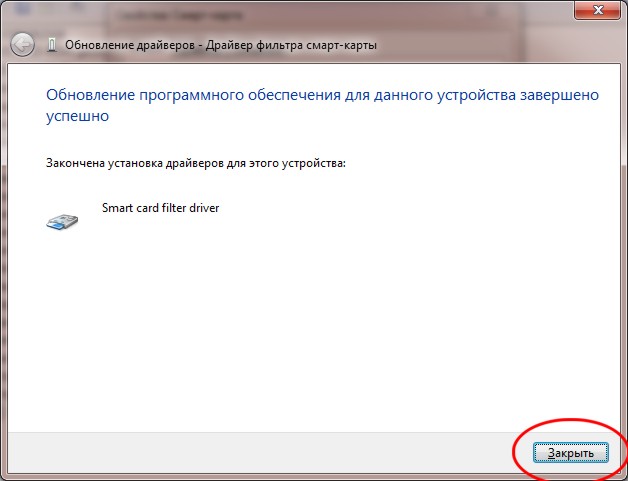628x481 pixels.
Task: Click the right border of the dialog window
Action: coord(624,250)
